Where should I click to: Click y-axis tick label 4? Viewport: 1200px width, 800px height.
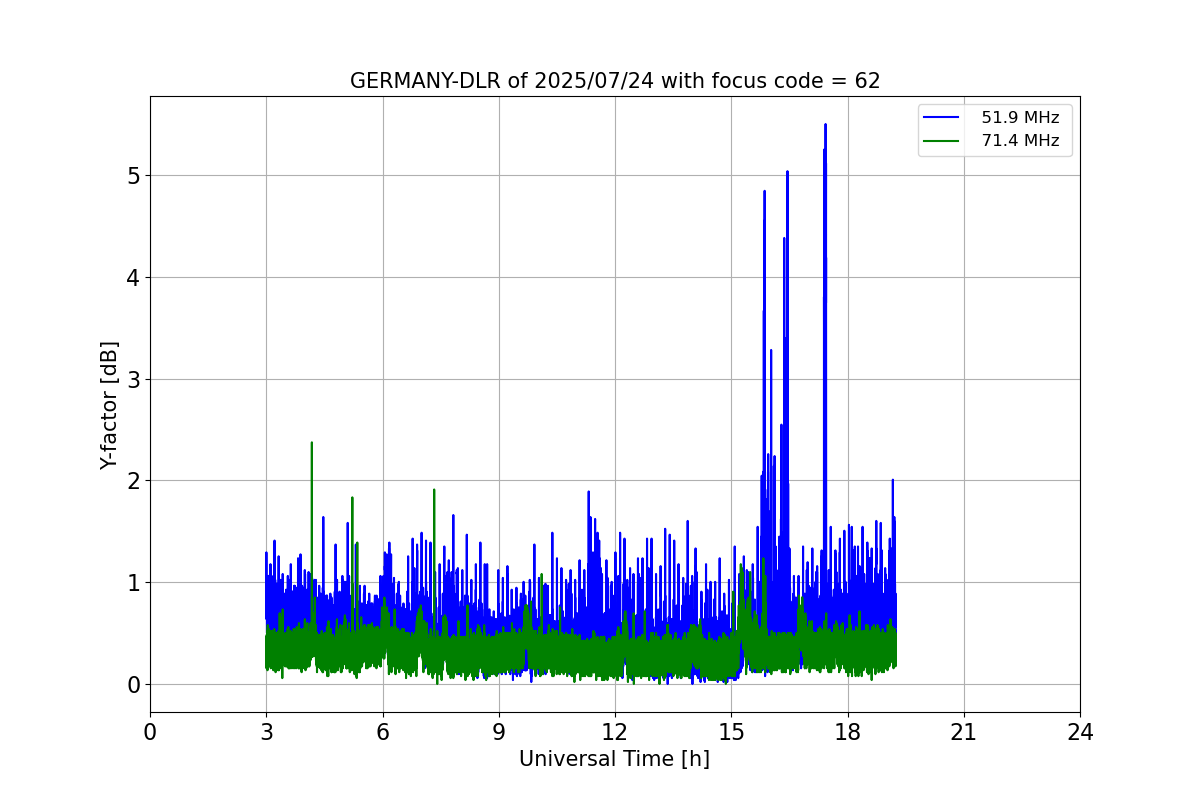coord(134,278)
